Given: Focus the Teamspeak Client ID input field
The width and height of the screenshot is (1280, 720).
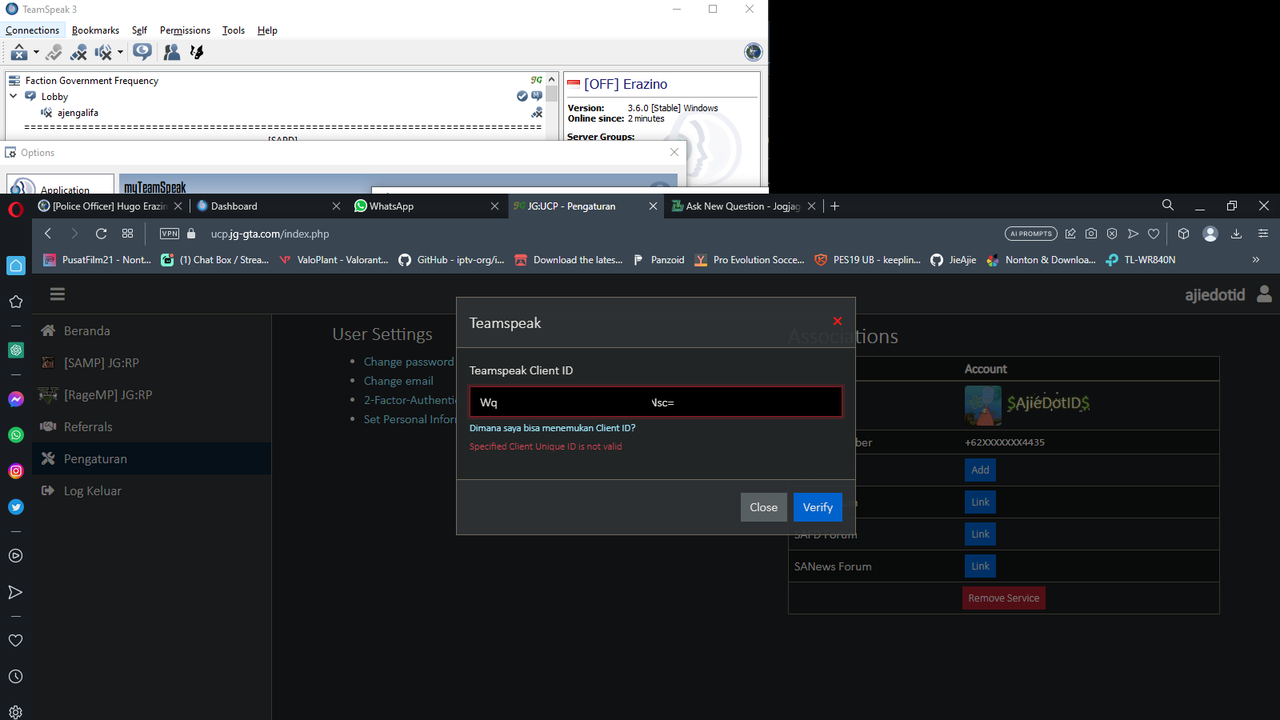Looking at the screenshot, I should (x=656, y=402).
